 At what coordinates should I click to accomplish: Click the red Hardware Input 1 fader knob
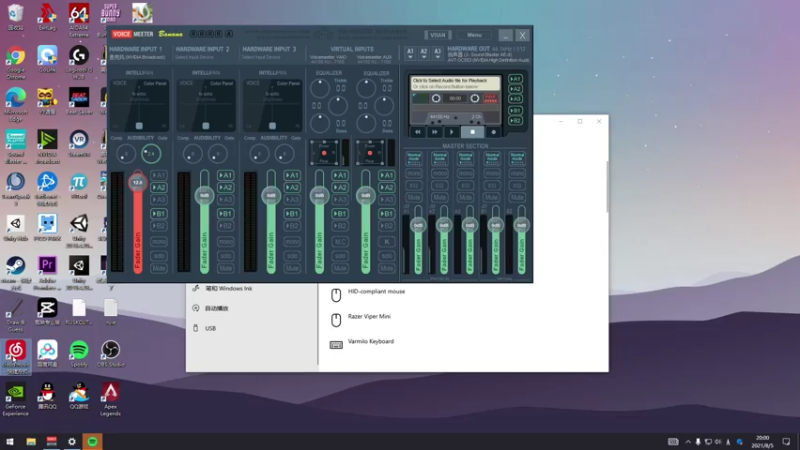[x=138, y=182]
